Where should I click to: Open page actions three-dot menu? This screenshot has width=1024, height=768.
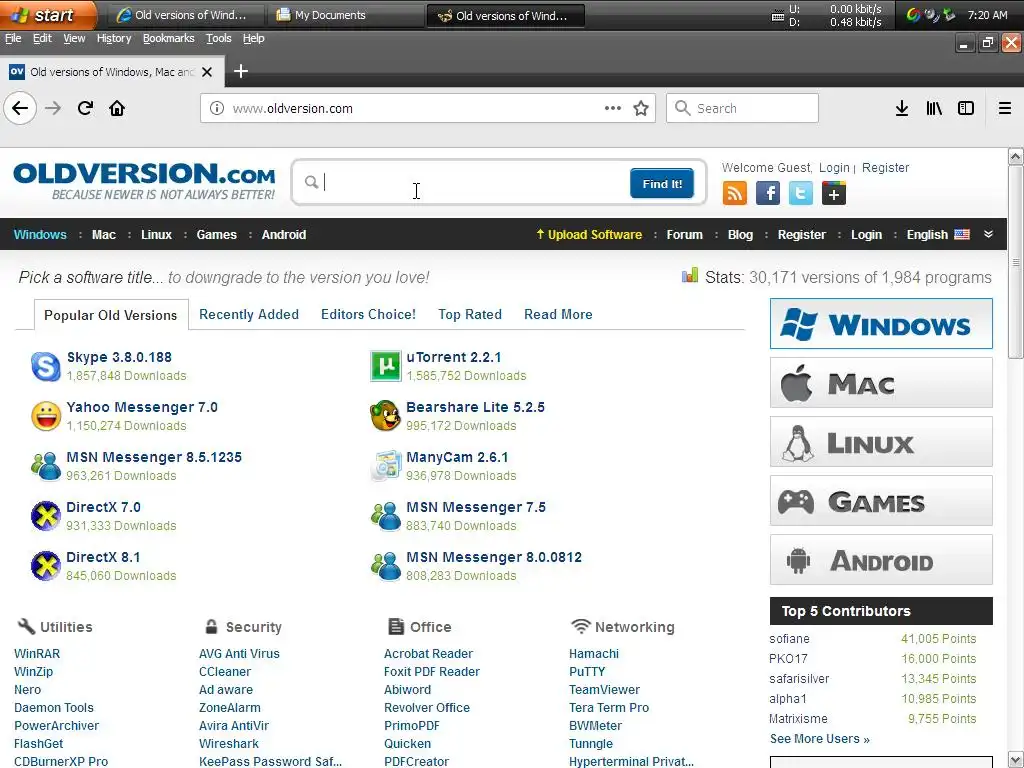pyautogui.click(x=613, y=108)
